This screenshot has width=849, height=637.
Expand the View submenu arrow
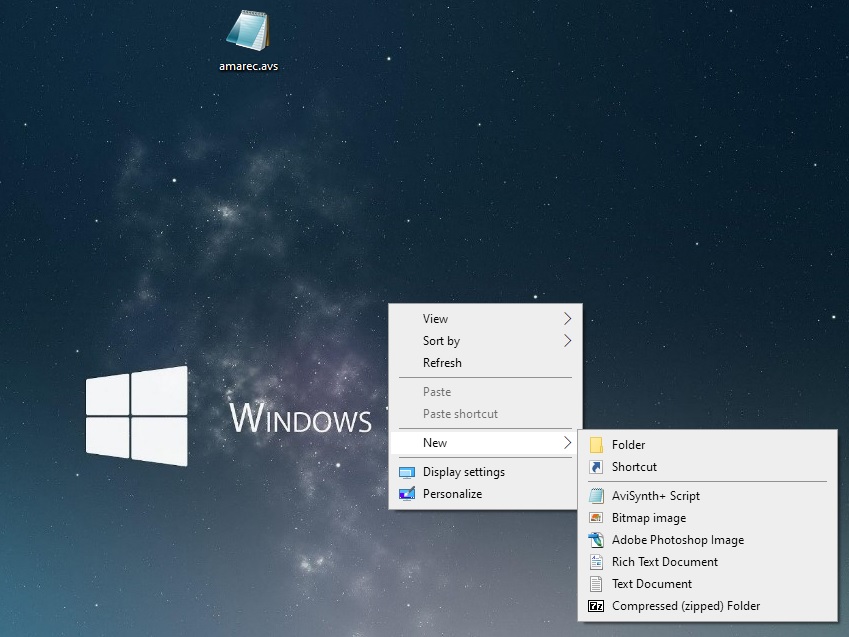click(567, 318)
